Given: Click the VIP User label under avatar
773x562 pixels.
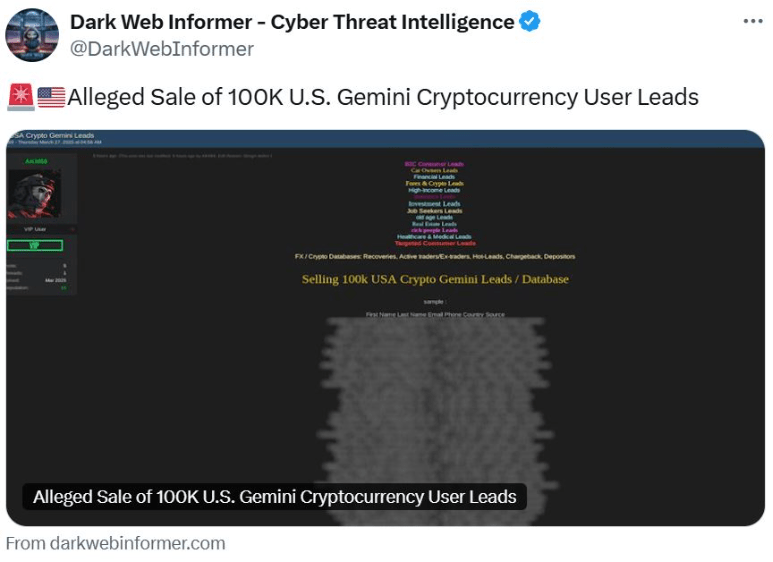Looking at the screenshot, I should [35, 229].
